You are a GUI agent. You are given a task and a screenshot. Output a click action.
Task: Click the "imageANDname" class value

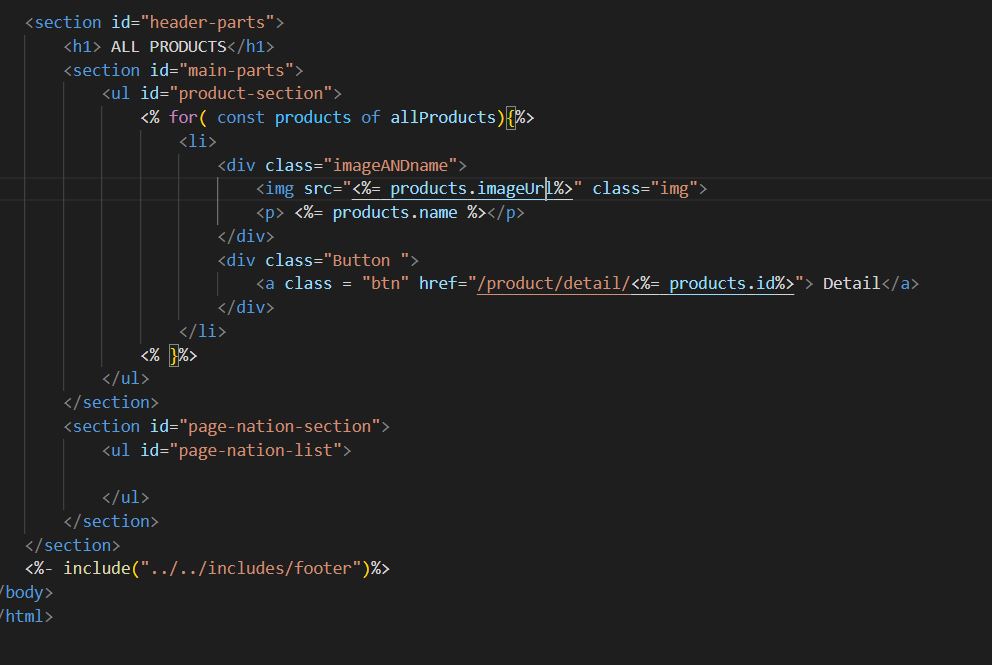coord(390,166)
